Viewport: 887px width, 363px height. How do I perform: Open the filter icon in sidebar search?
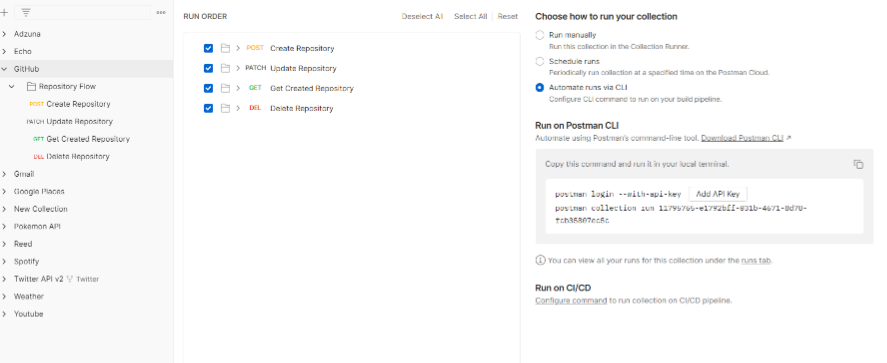[x=25, y=12]
